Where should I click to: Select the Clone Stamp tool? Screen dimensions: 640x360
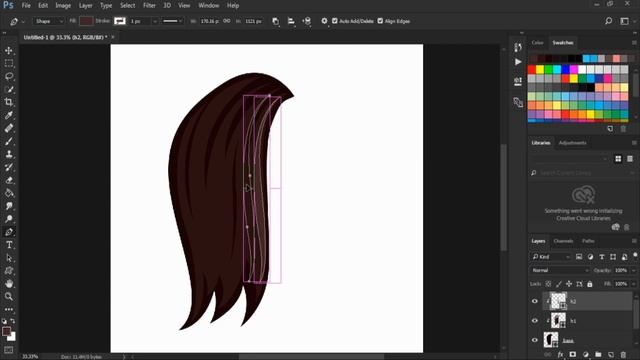tap(9, 154)
